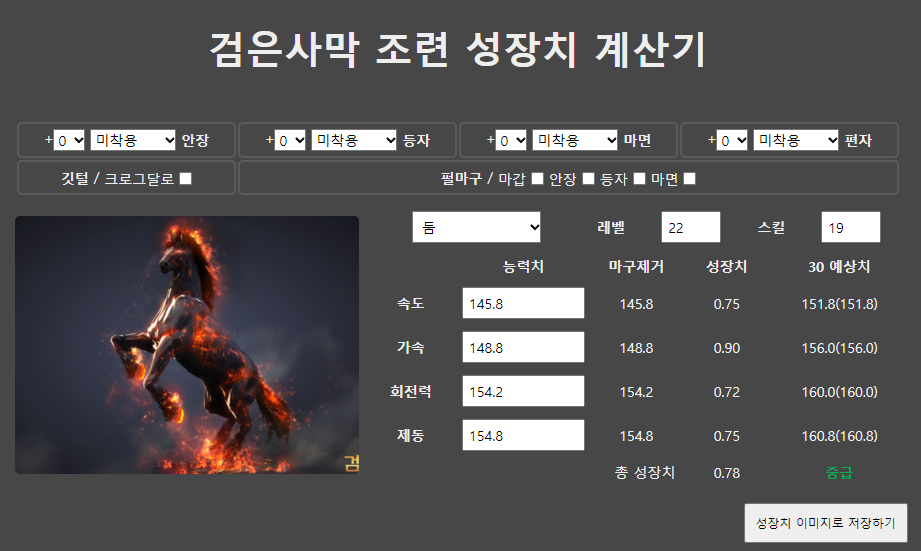Open the 마면 미착용 equipment dropdown

(575, 141)
